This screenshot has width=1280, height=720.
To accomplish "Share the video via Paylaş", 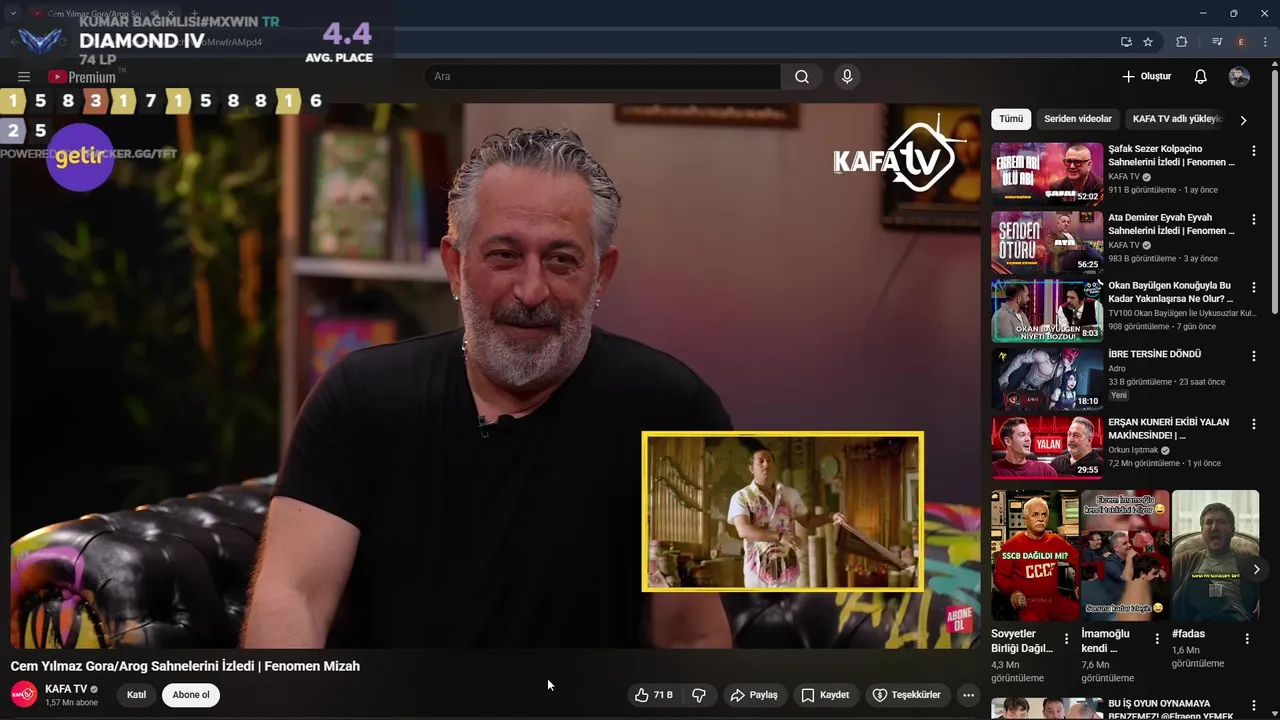I will pyautogui.click(x=754, y=695).
